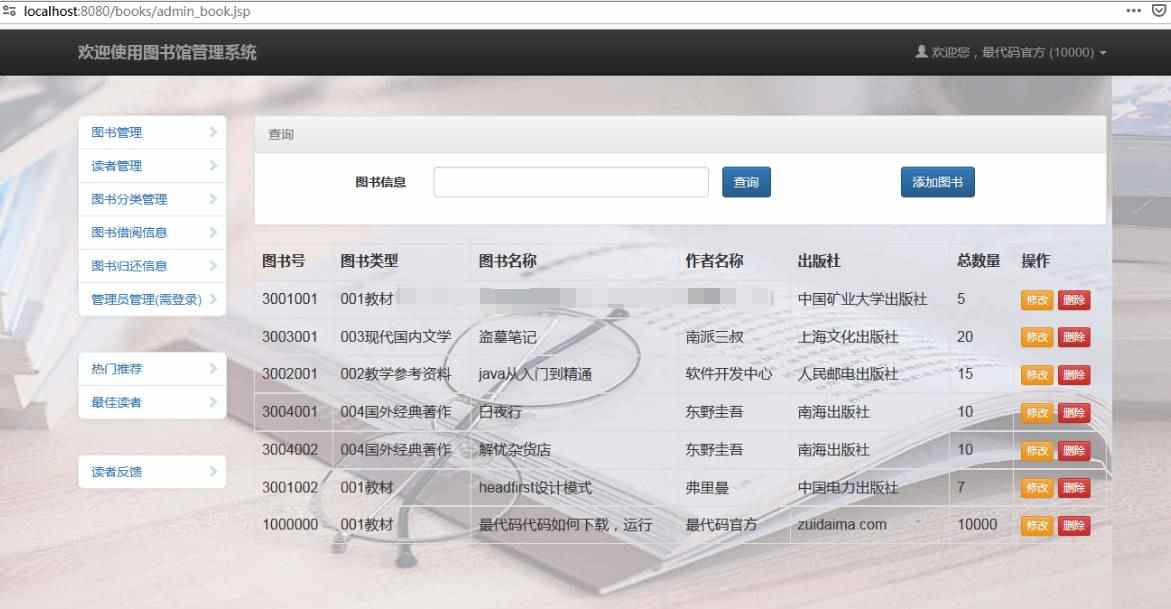Click the chevron arrow beside 读者管理
The width and height of the screenshot is (1171, 609).
213,165
